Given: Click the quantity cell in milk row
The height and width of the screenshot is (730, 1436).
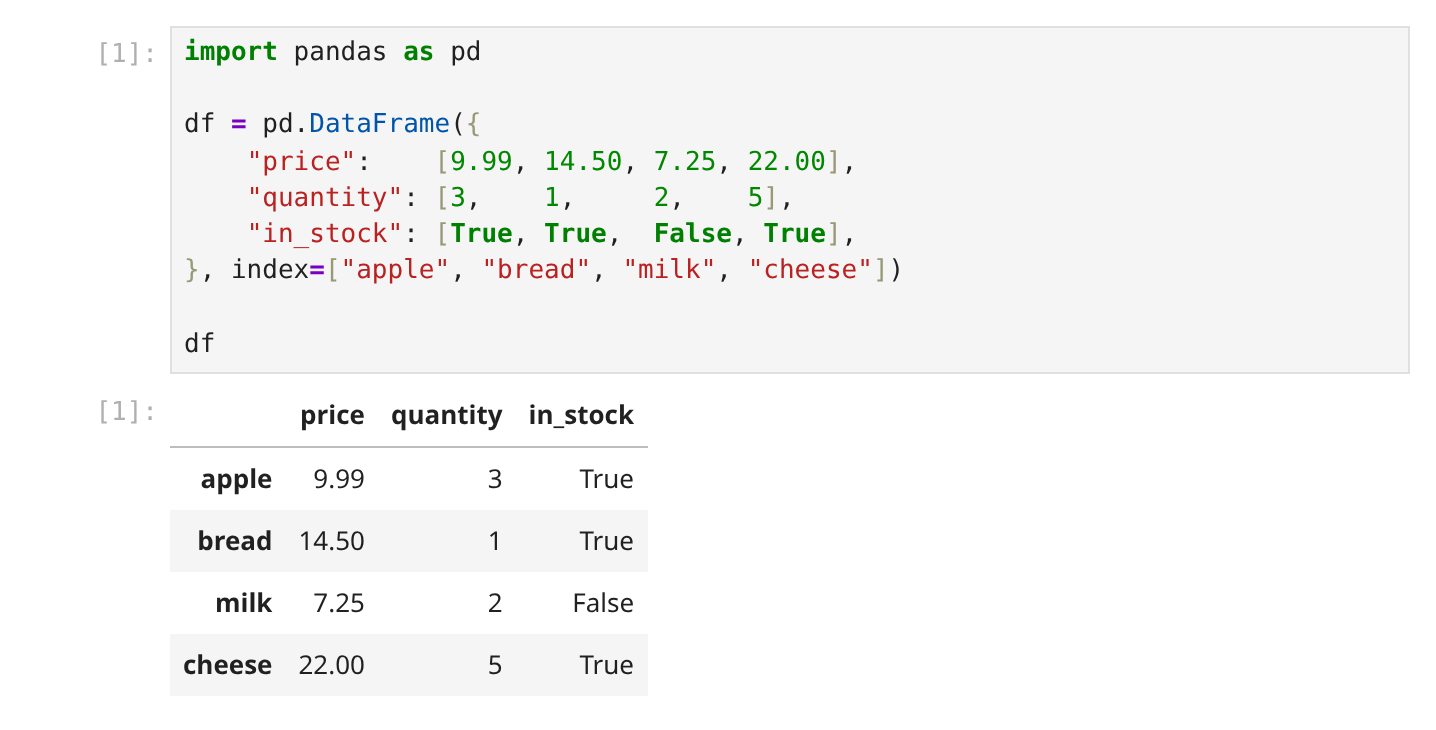Looking at the screenshot, I should [494, 603].
